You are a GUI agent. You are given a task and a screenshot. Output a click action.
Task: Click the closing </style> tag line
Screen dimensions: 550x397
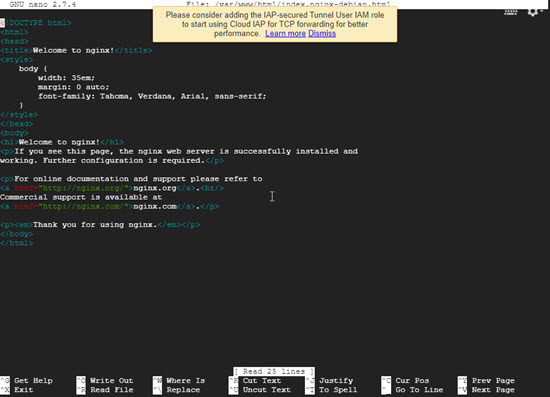[19, 115]
